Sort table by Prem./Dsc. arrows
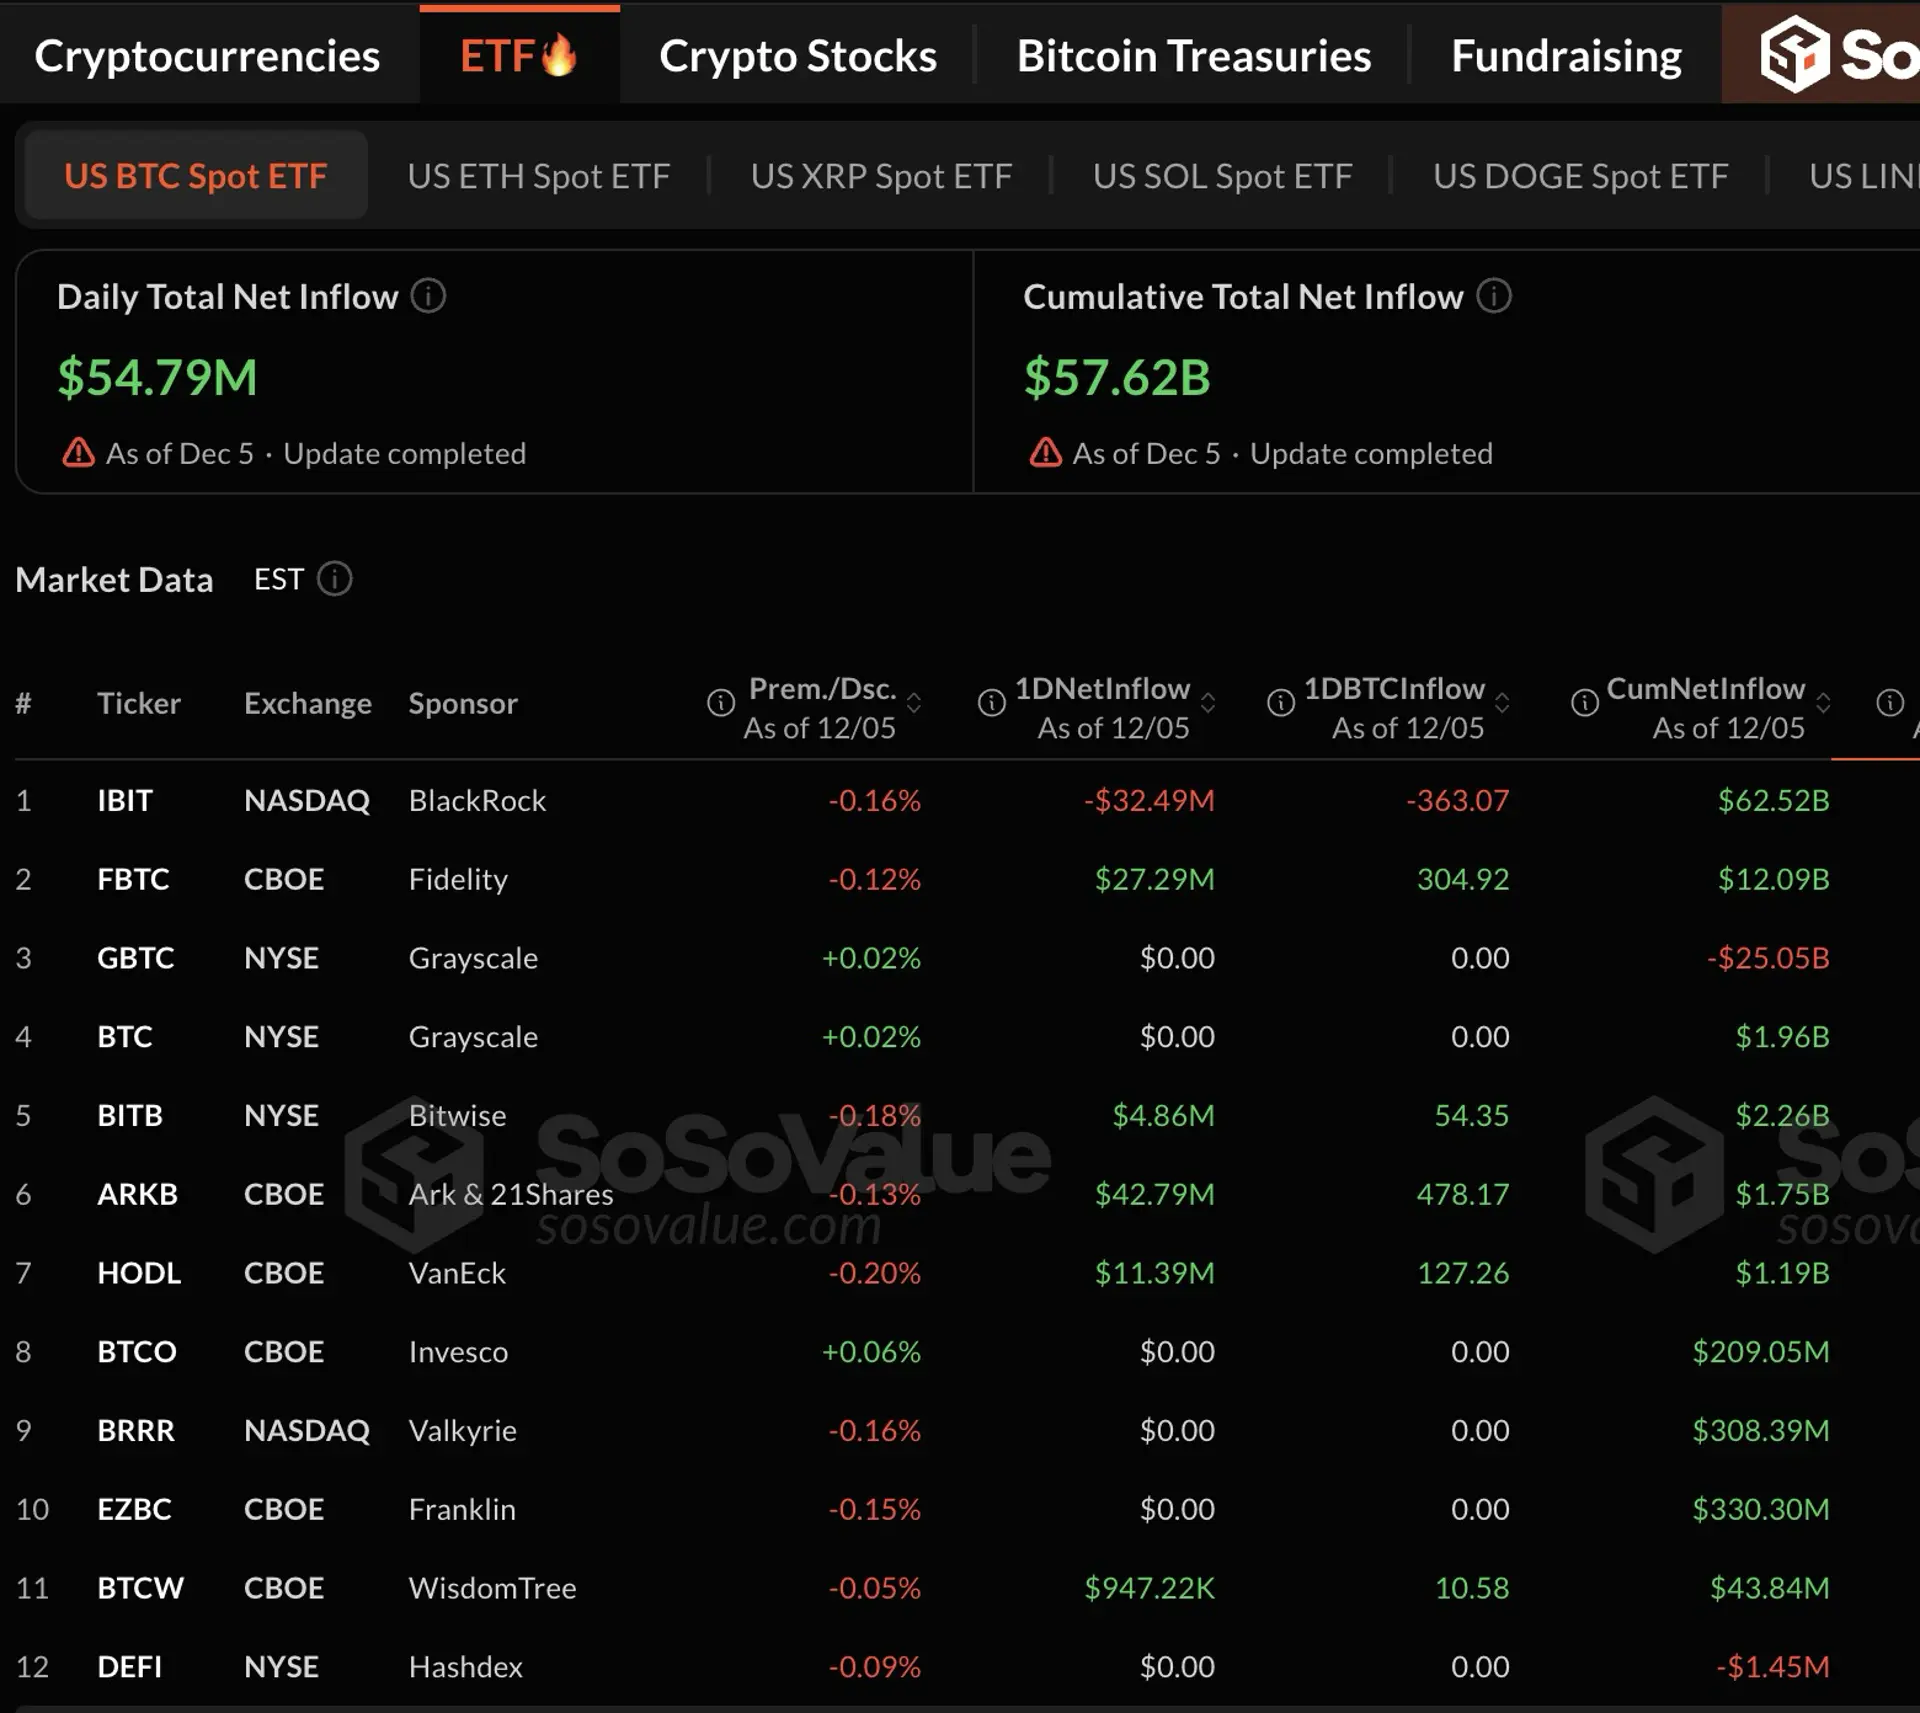The height and width of the screenshot is (1713, 1920). [x=914, y=703]
